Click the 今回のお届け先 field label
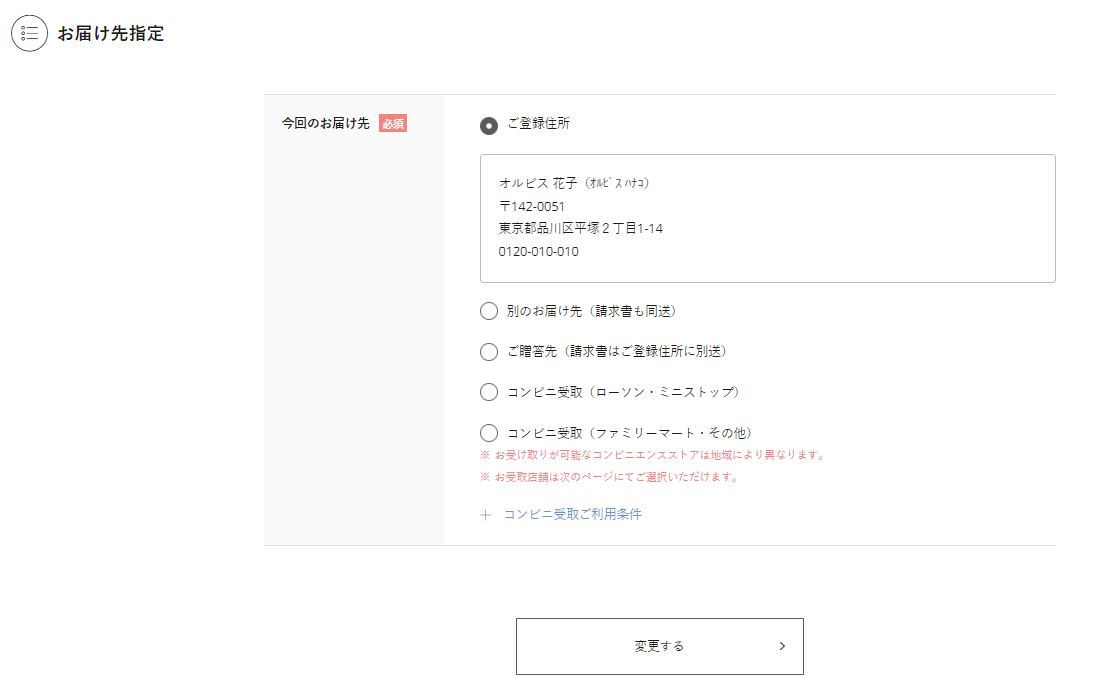Image resolution: width=1109 pixels, height=689 pixels. click(x=325, y=124)
